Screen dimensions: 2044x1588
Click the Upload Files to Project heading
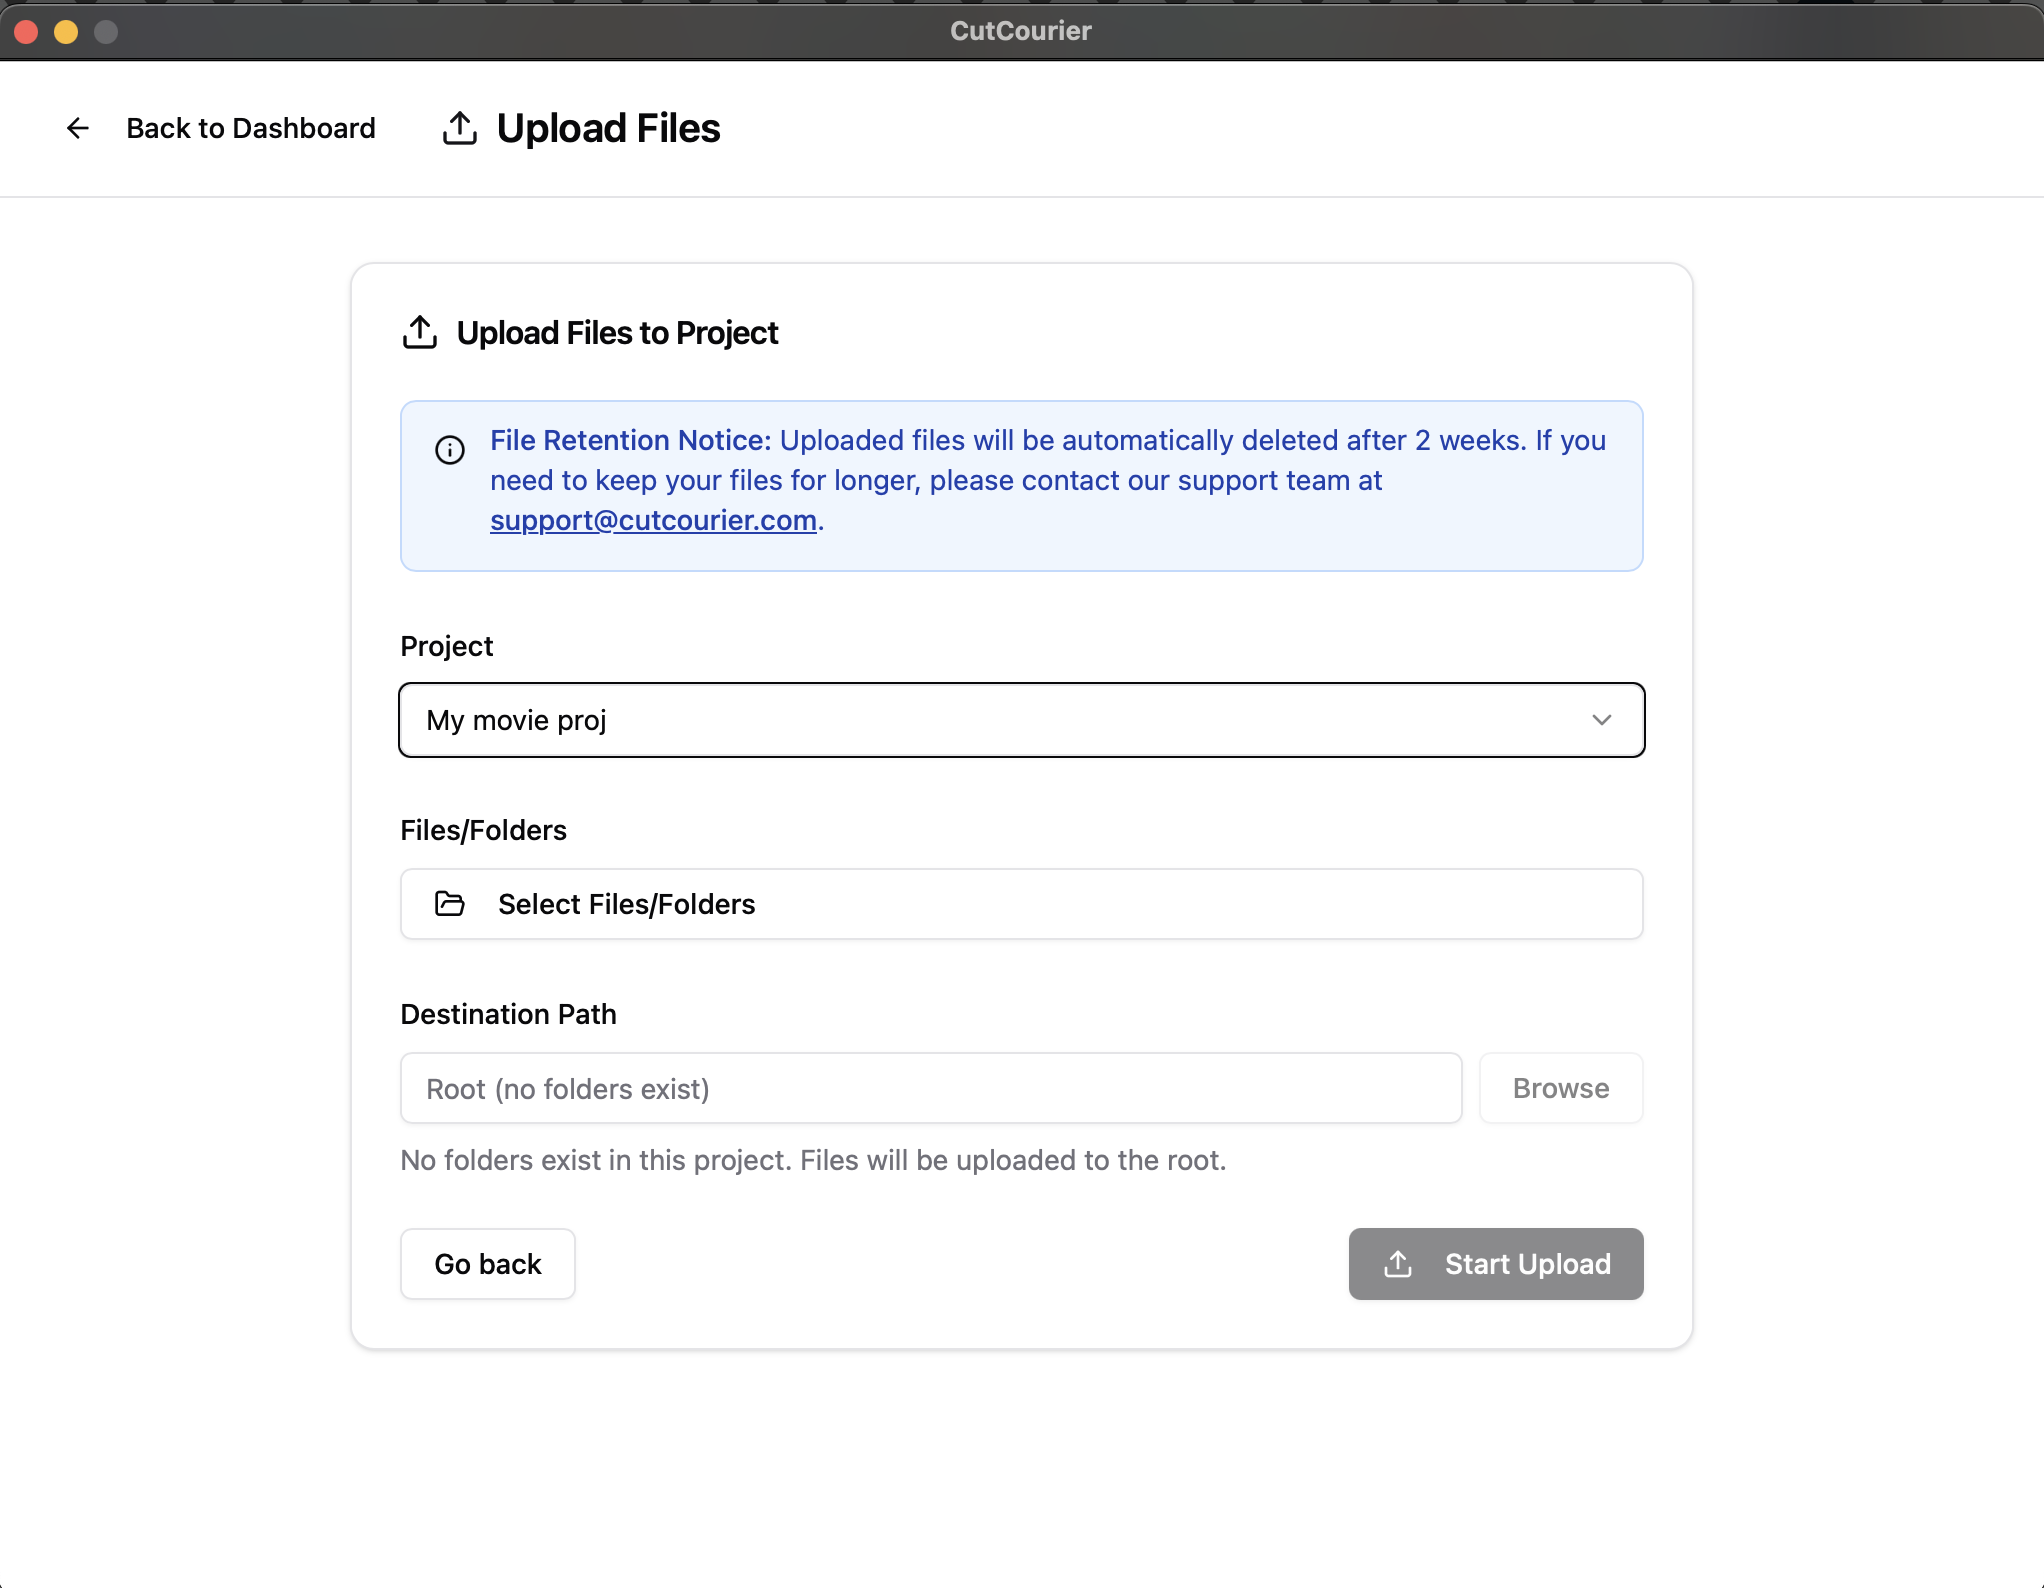click(617, 333)
